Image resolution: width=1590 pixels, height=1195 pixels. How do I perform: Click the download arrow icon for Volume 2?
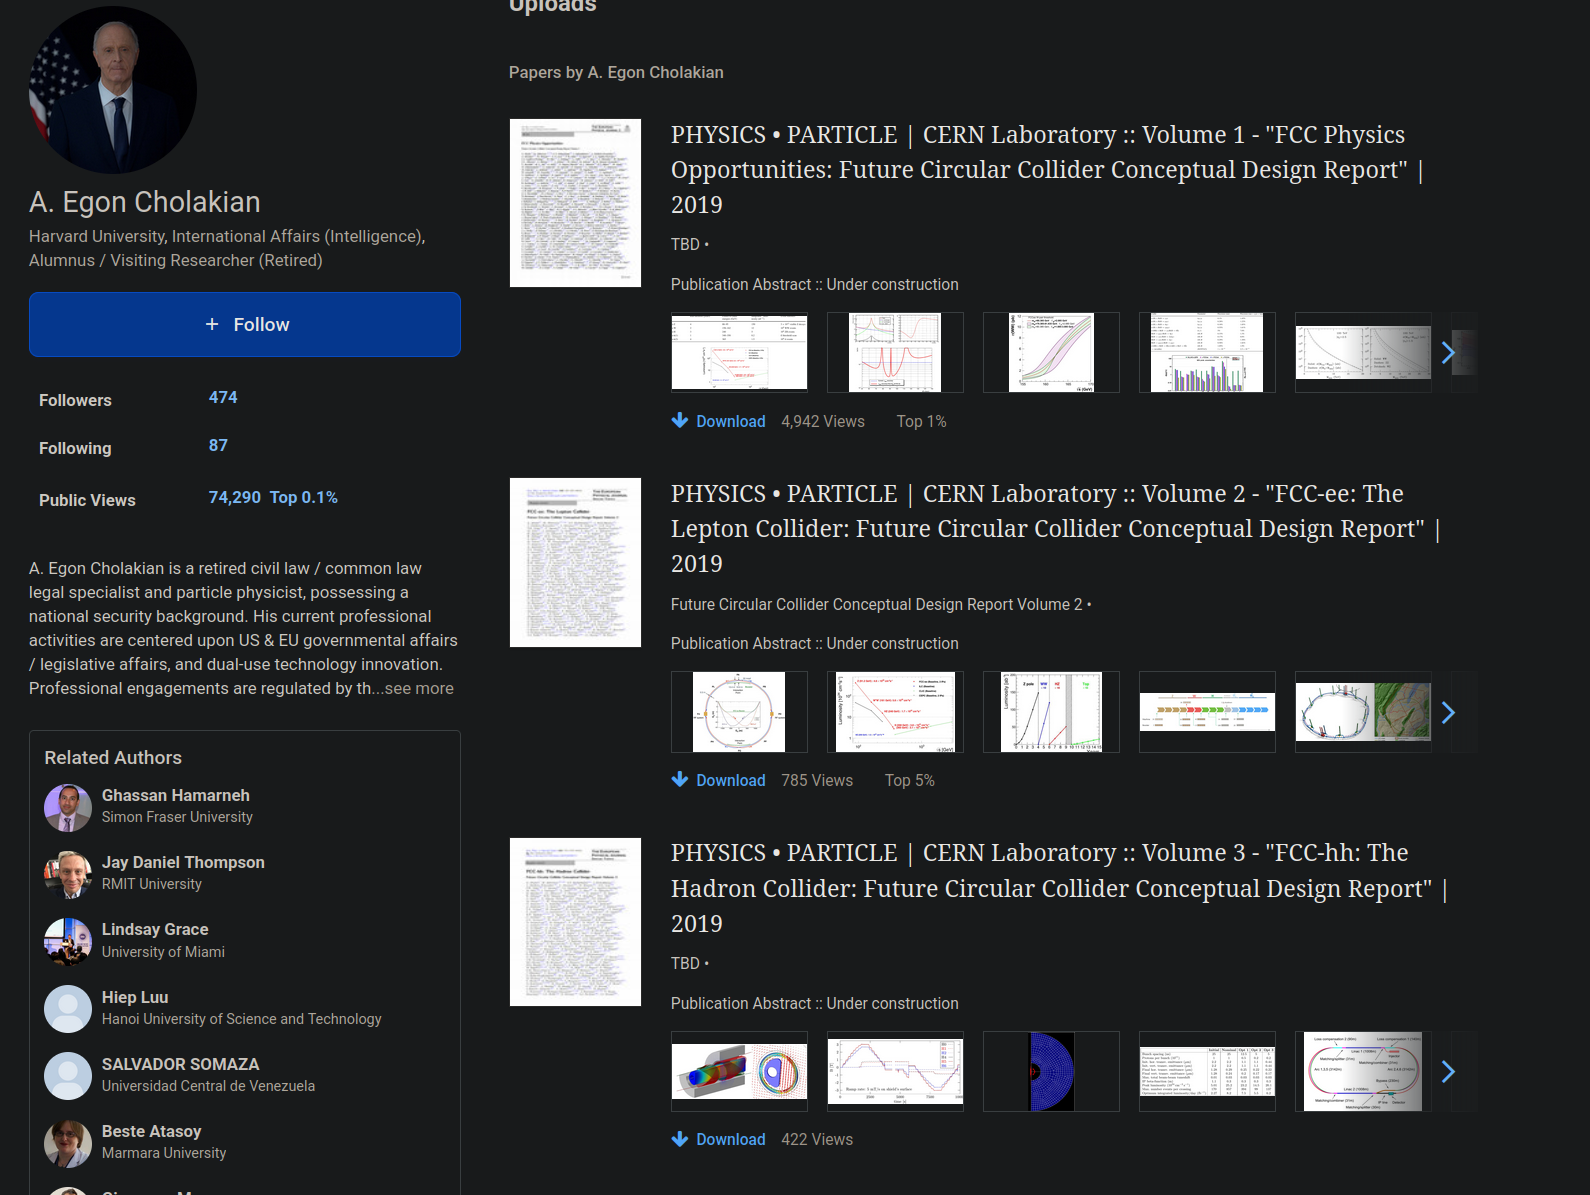[x=680, y=779]
